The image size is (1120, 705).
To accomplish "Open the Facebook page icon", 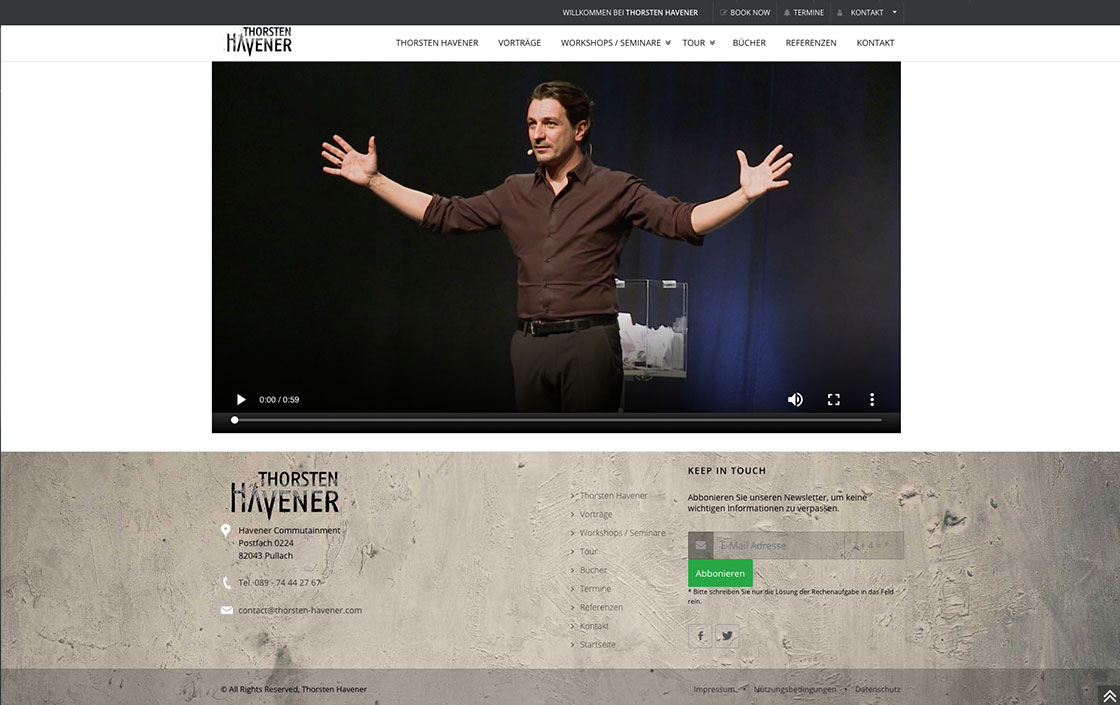I will pos(700,636).
